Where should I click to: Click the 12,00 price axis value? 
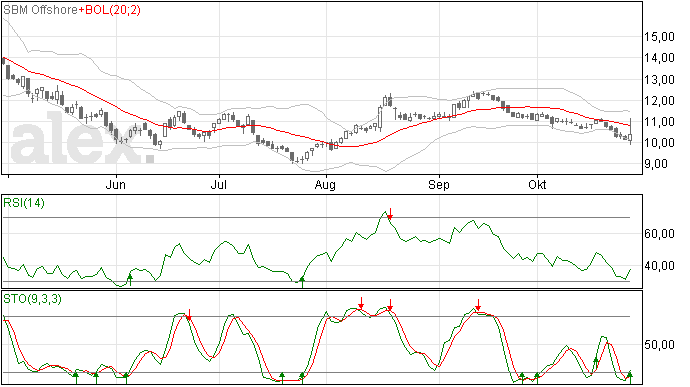(659, 101)
